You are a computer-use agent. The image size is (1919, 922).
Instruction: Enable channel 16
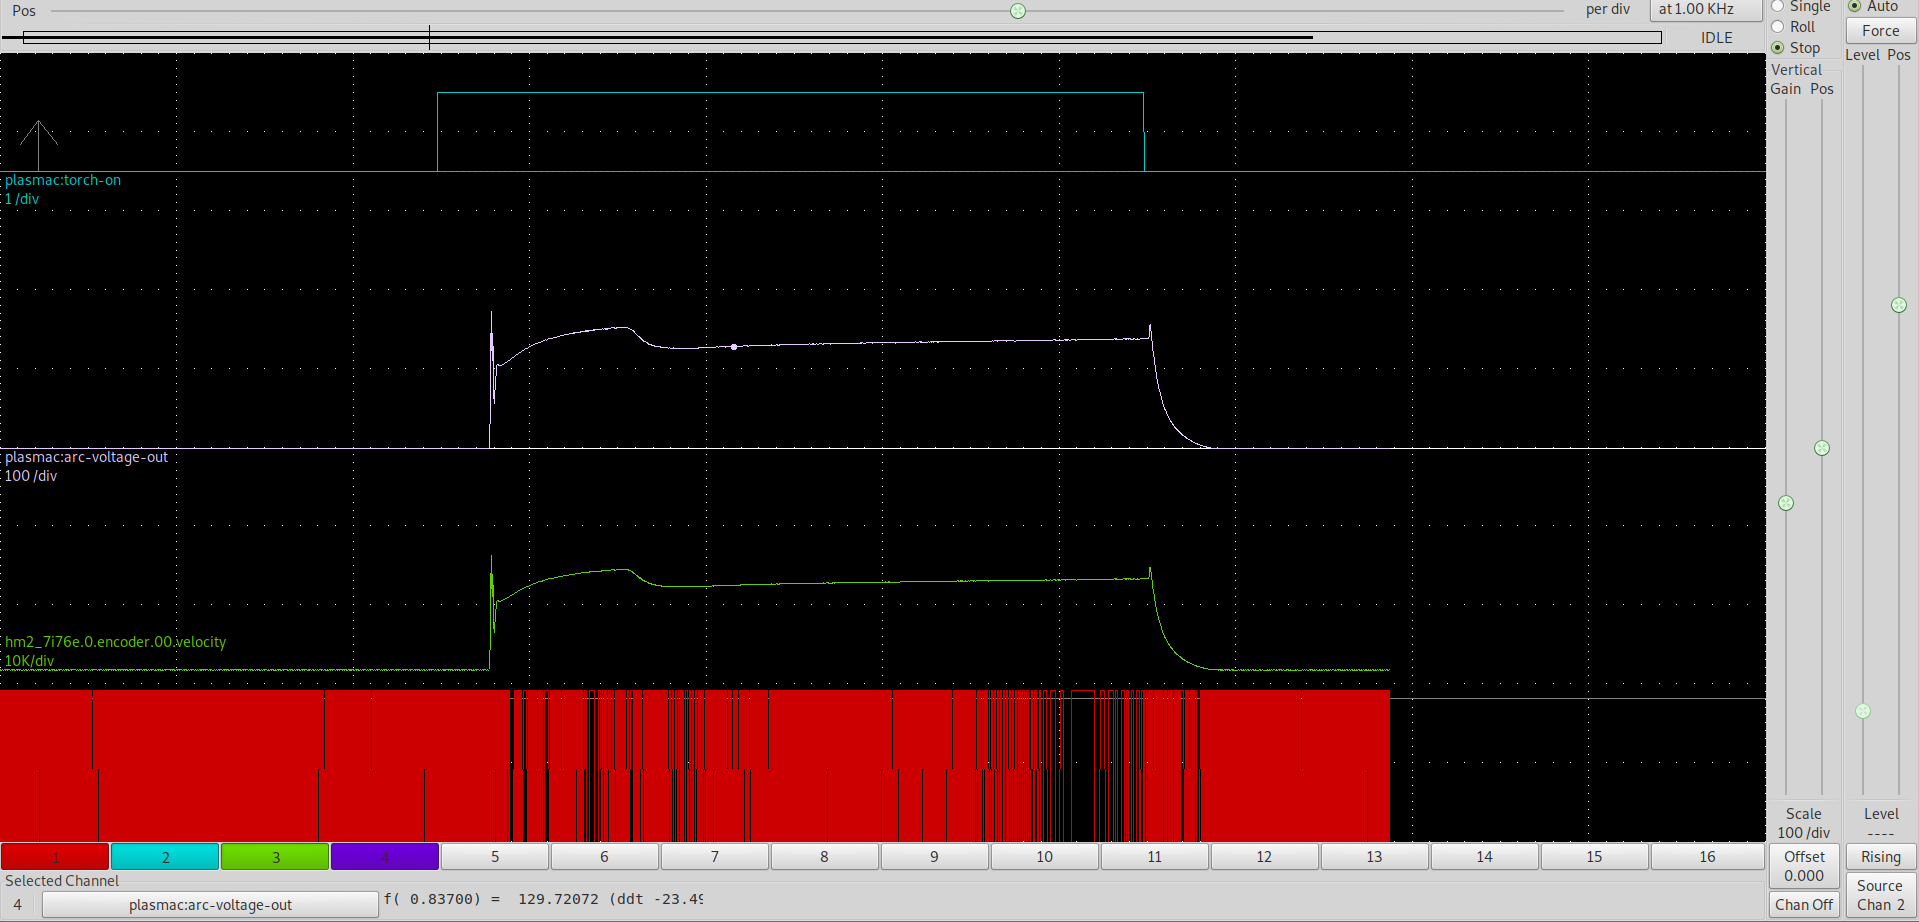tap(1707, 857)
